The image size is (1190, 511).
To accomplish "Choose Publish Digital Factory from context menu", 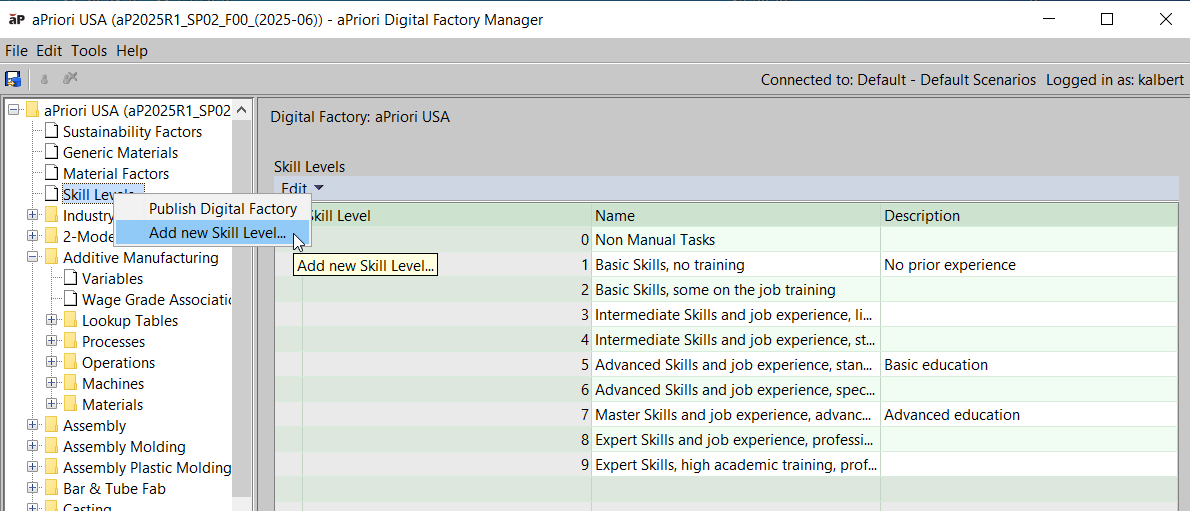I will 212,209.
